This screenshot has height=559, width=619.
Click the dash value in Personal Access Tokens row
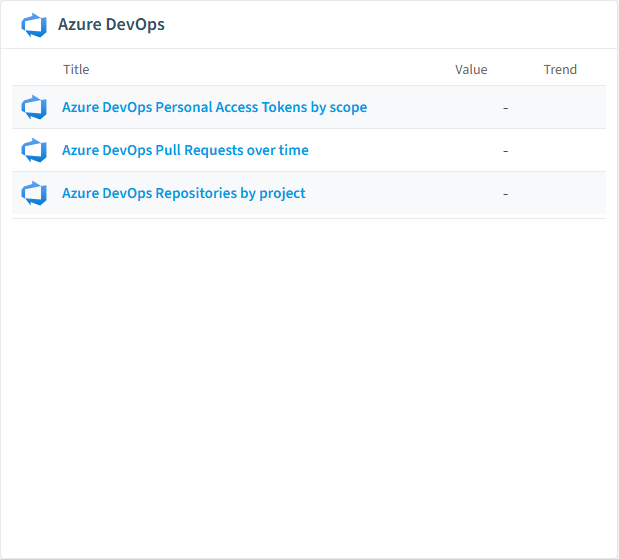[505, 108]
